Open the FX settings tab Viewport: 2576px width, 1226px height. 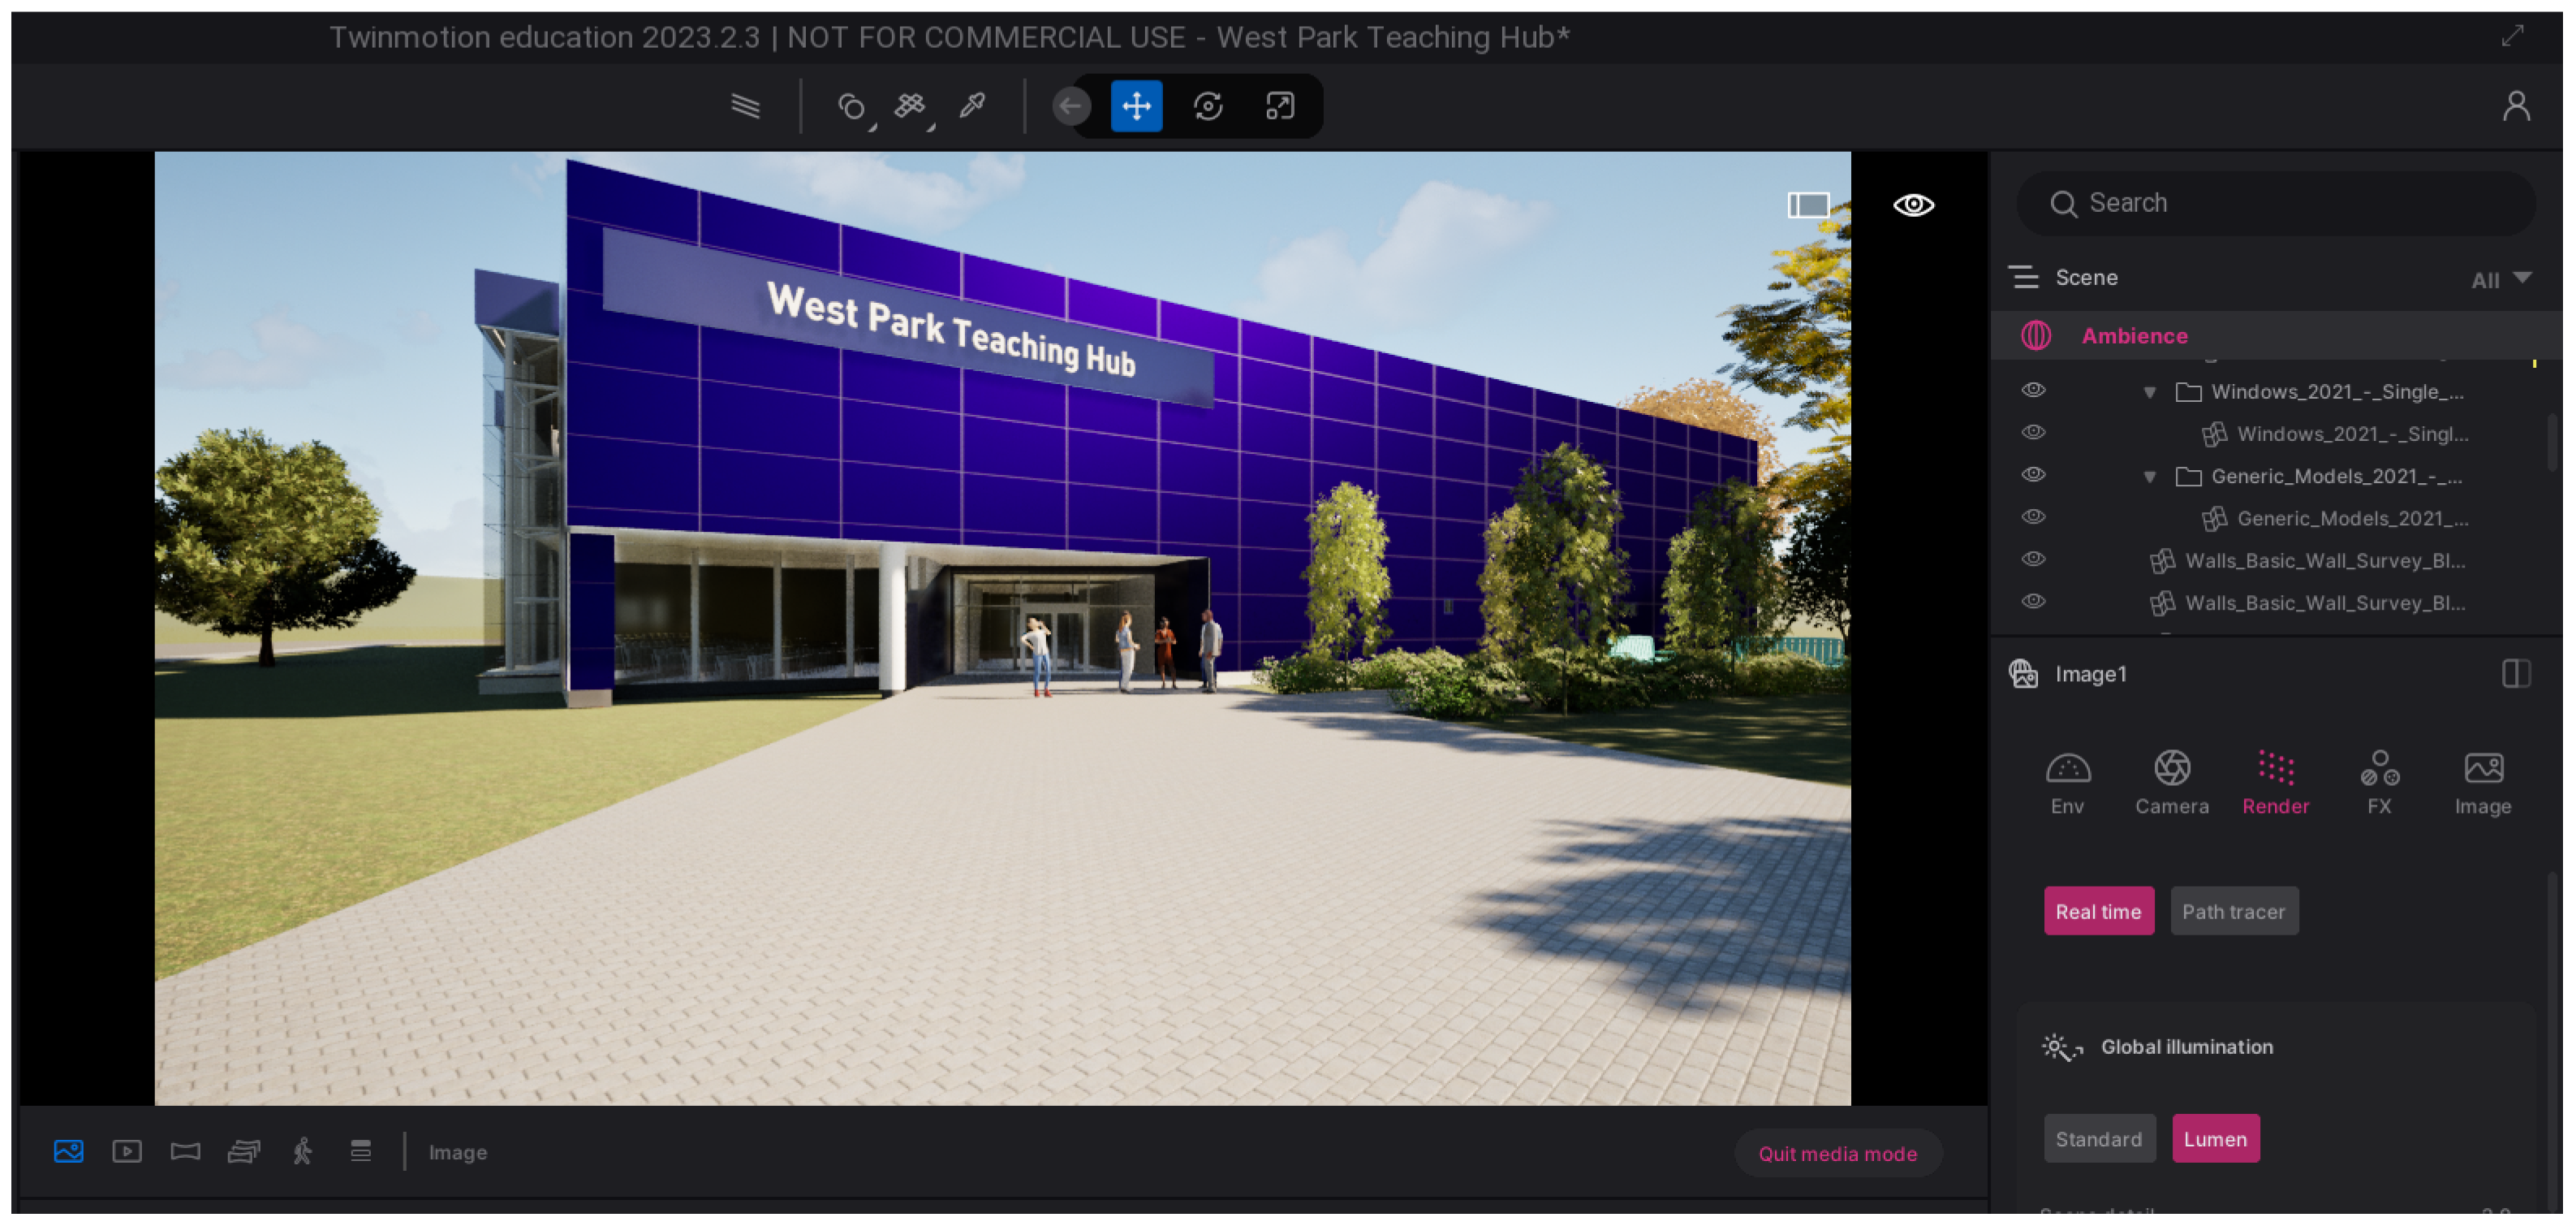(2379, 783)
